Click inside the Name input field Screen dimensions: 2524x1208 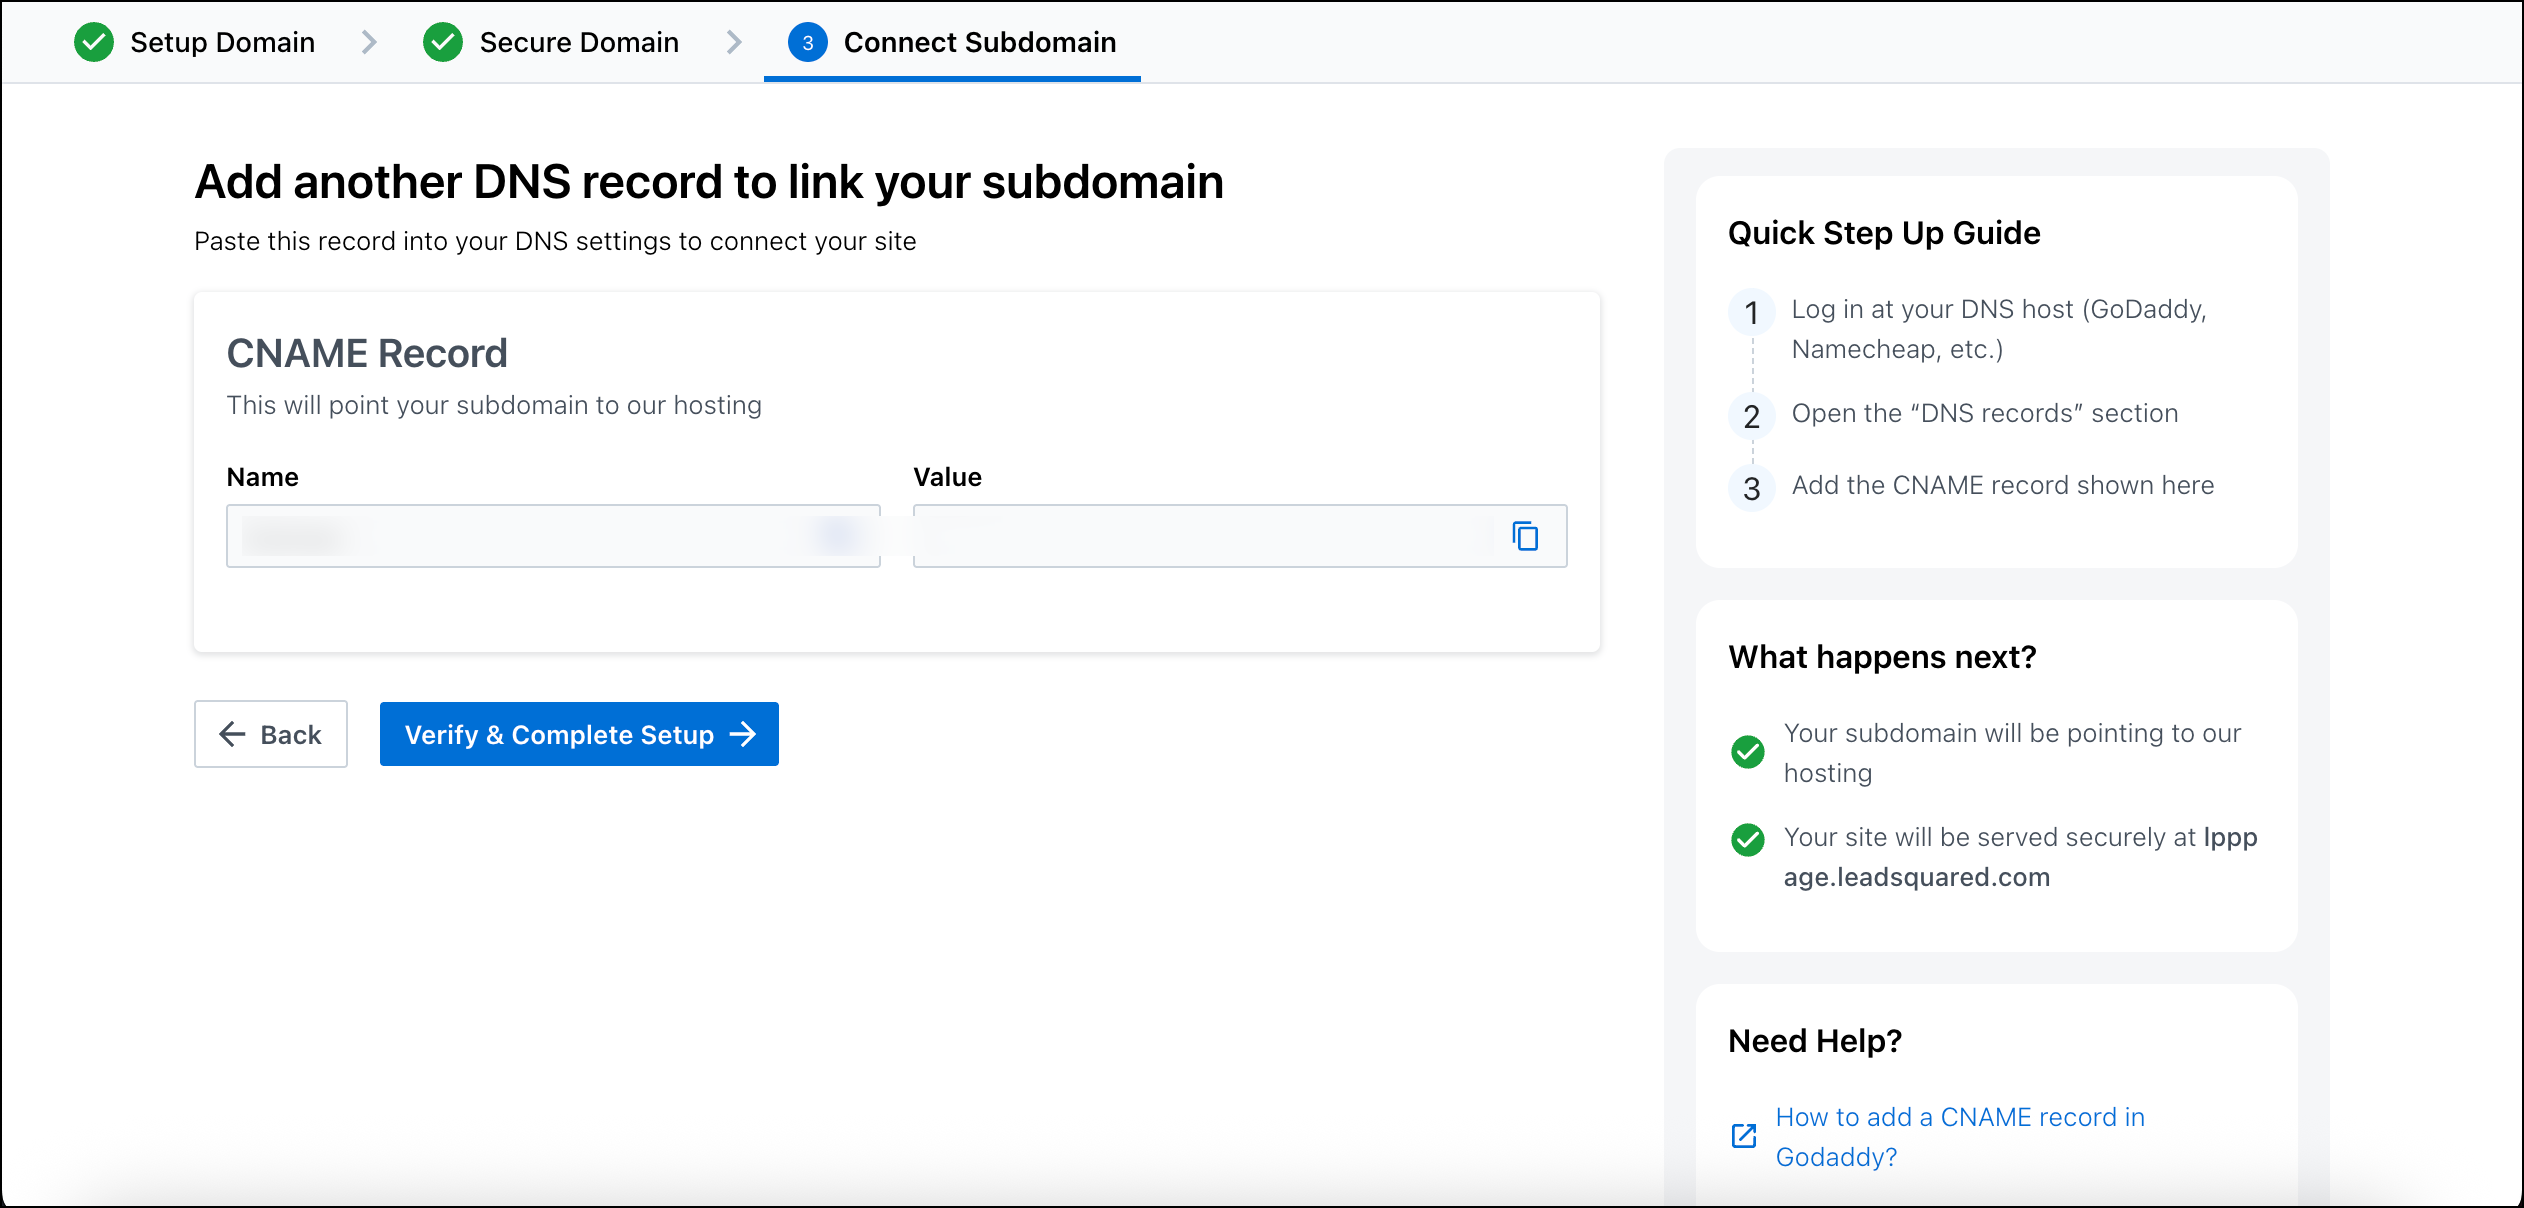pos(553,536)
